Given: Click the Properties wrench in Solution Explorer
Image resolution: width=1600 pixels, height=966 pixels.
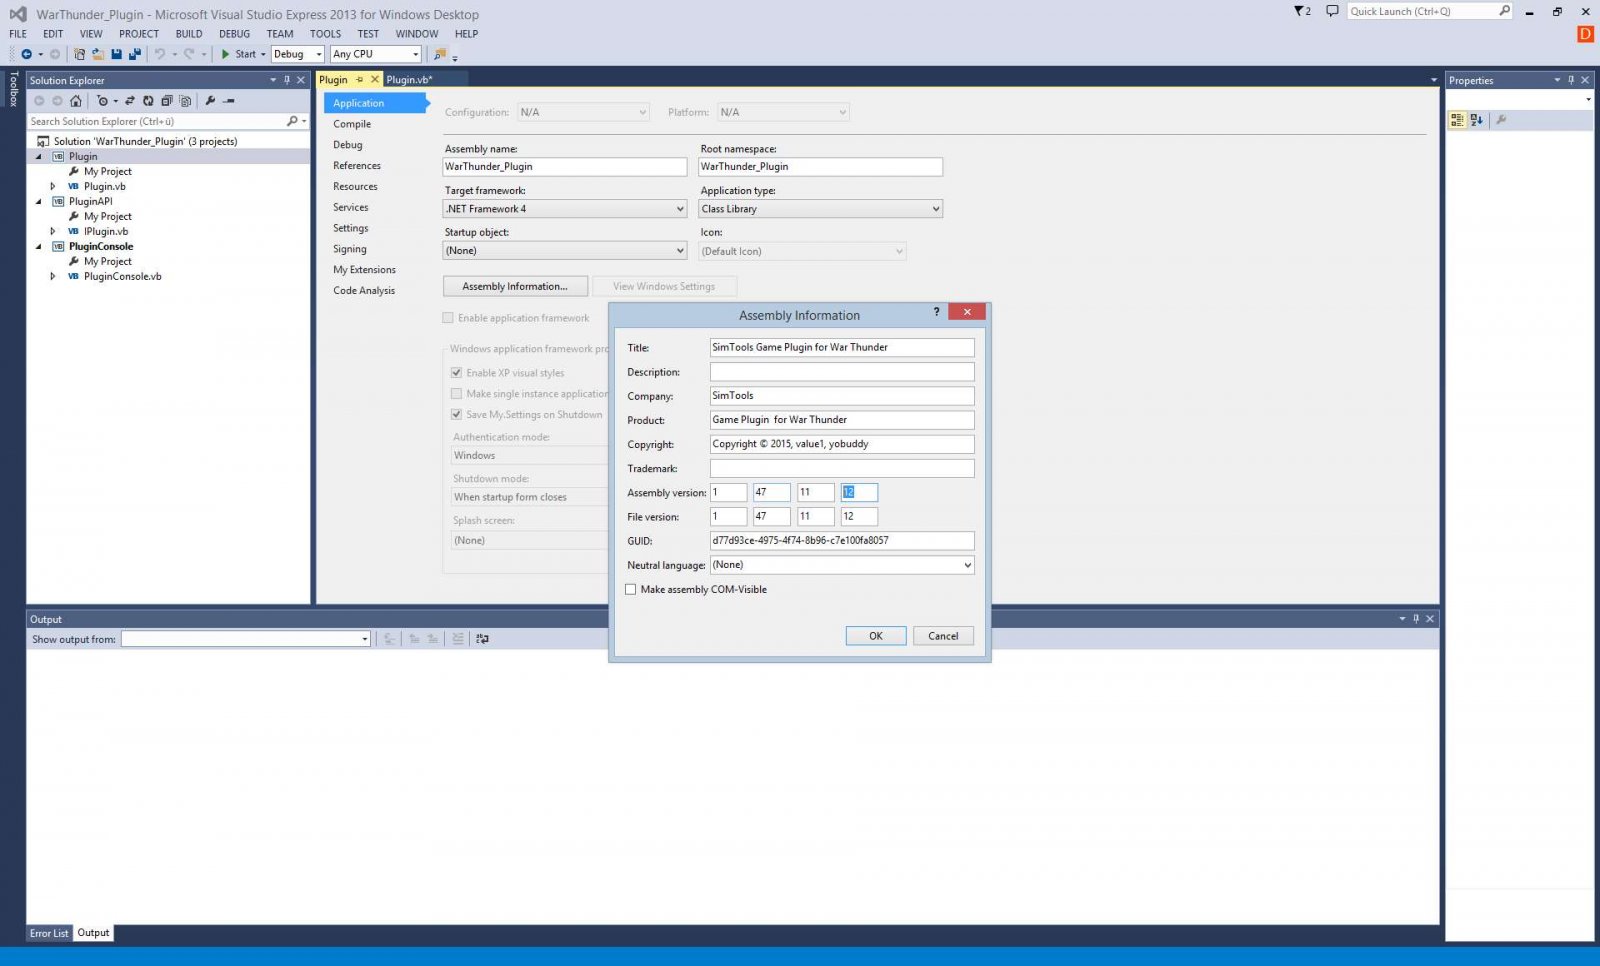Looking at the screenshot, I should (210, 101).
